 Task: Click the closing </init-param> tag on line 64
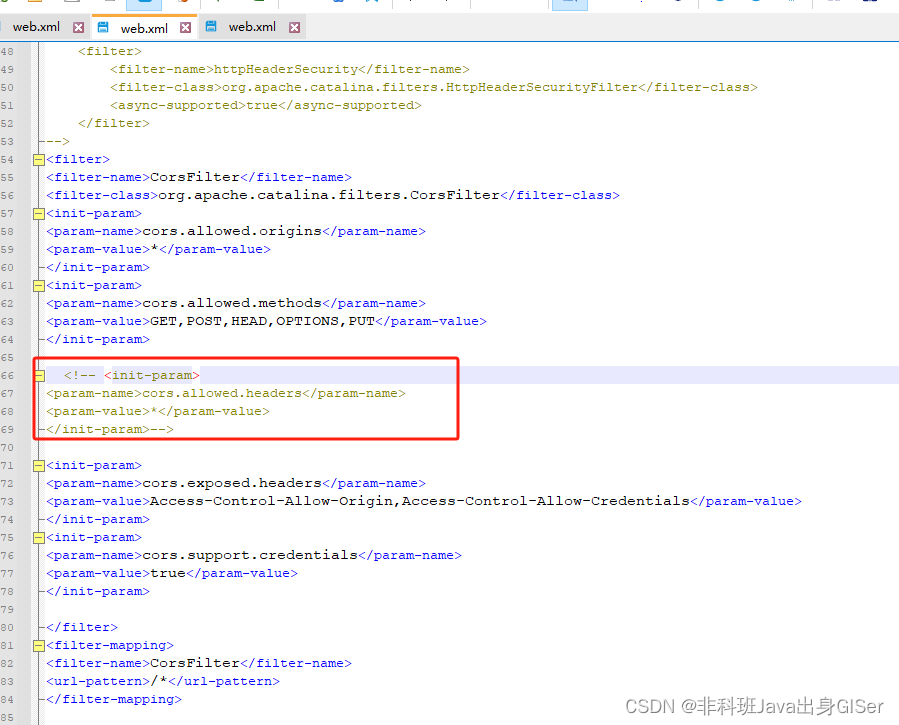tap(97, 339)
